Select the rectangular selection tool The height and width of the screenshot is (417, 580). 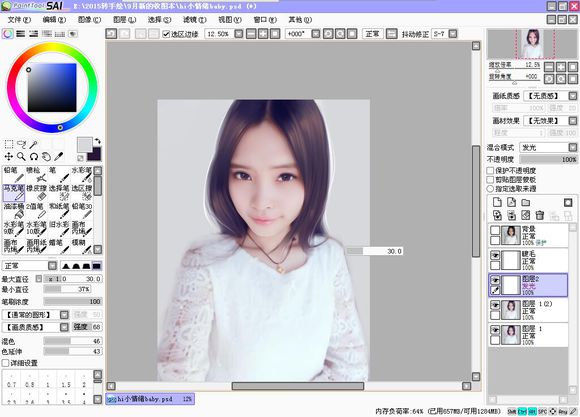click(x=9, y=144)
